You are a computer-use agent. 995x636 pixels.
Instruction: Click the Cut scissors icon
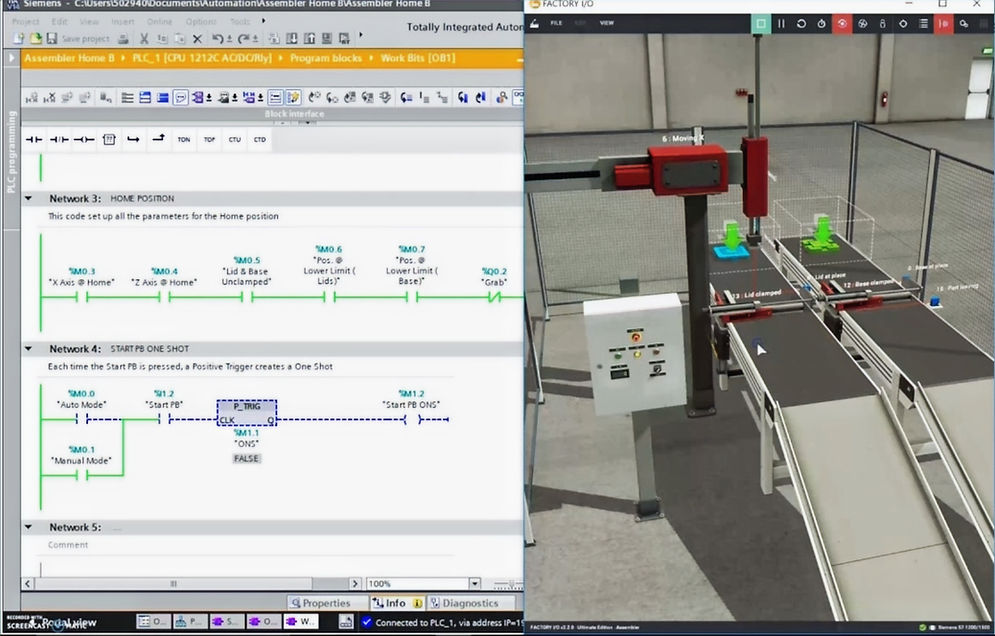144,39
